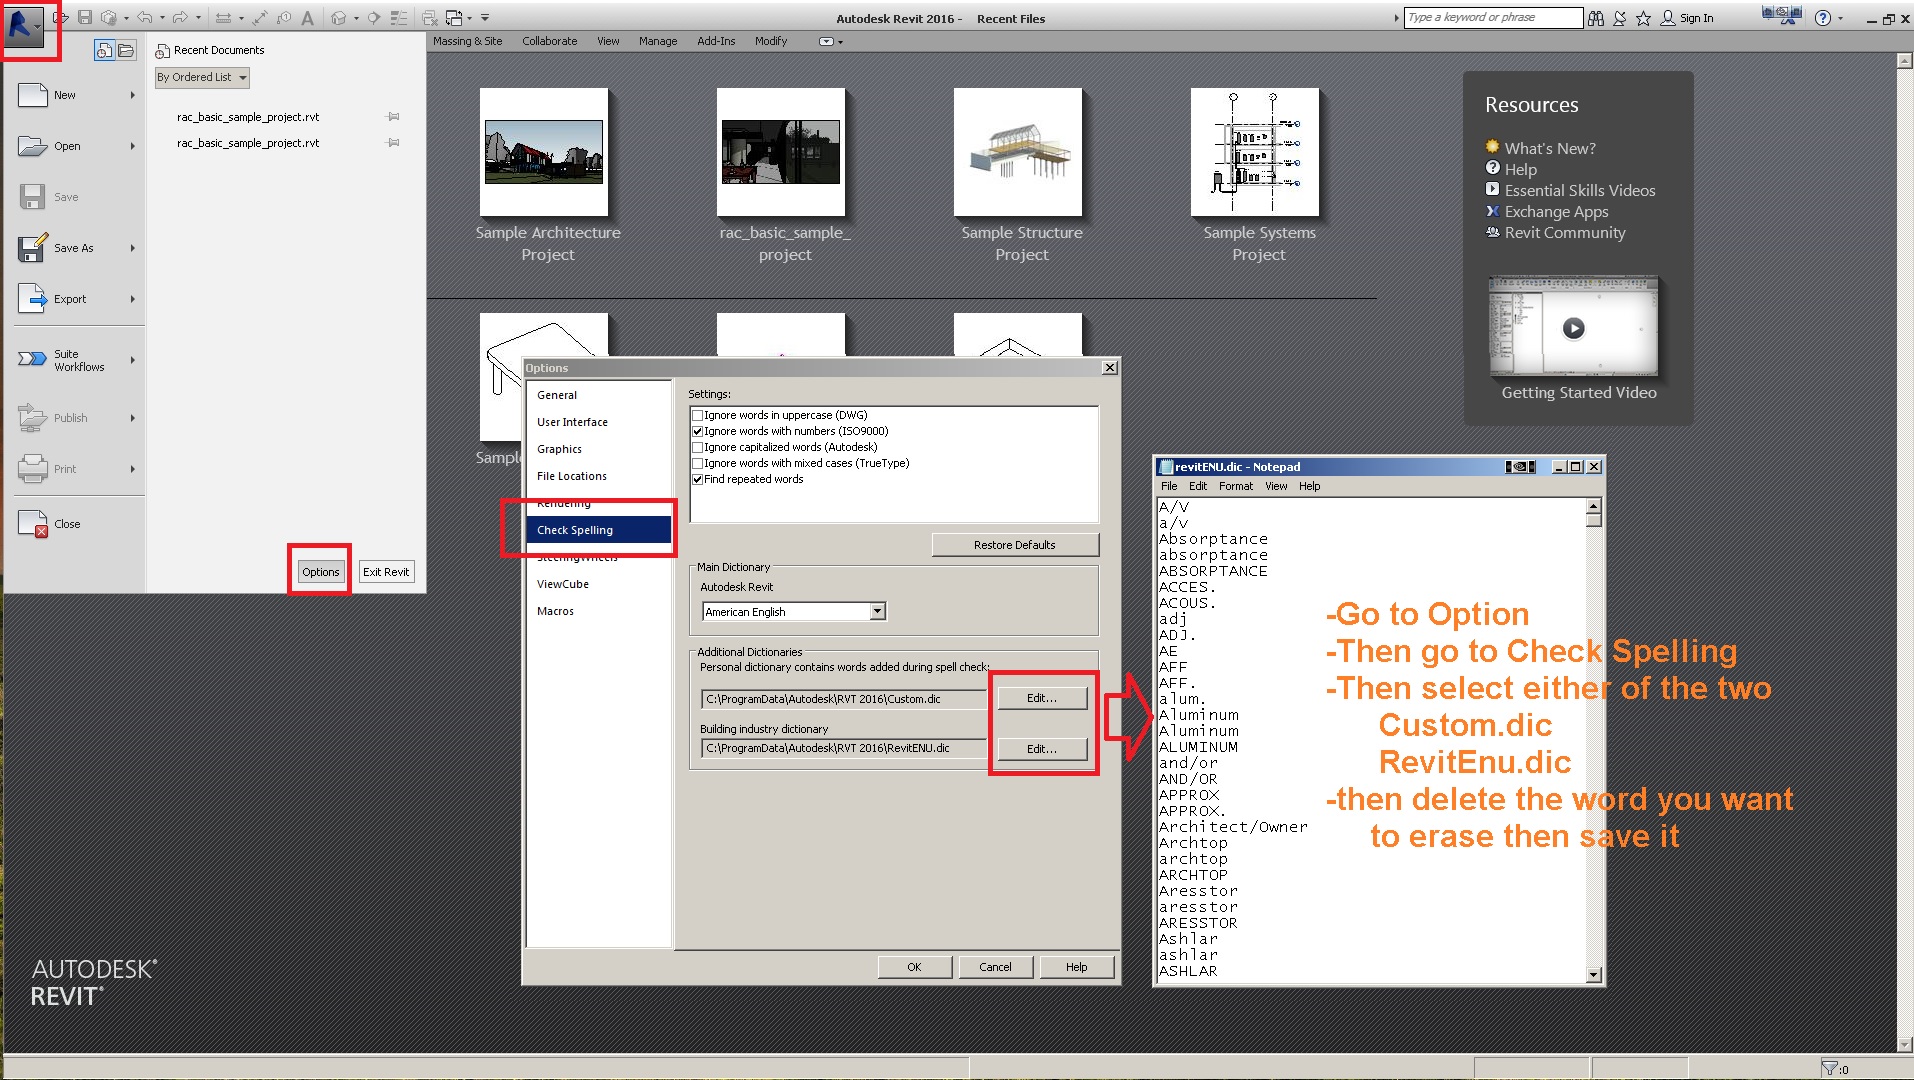Viewport: 1914px width, 1080px height.
Task: Expand the New submenu arrow
Action: pos(132,95)
